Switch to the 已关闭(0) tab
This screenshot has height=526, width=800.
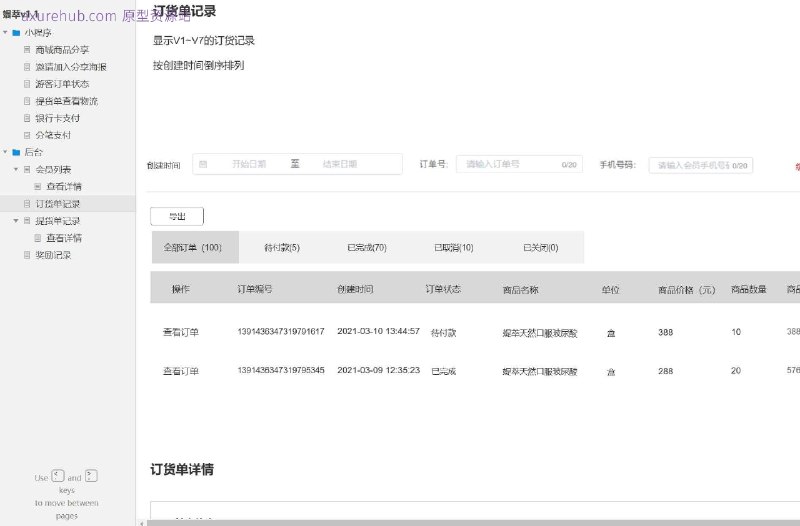click(540, 247)
